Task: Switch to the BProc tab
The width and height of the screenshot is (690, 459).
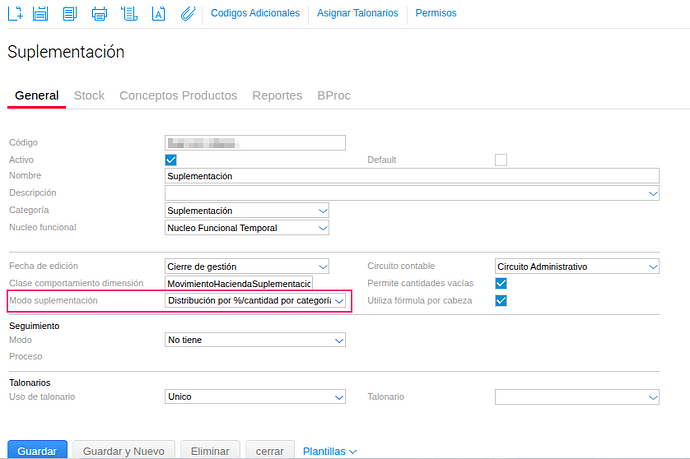Action: click(x=334, y=95)
